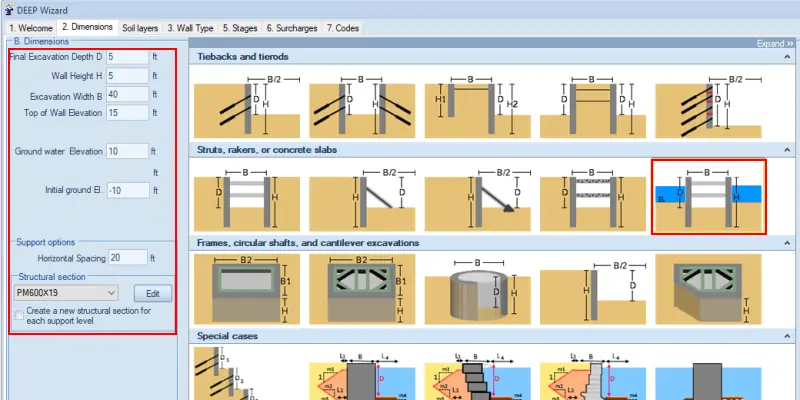
Task: Select two-wall struts B template
Action: (247, 198)
